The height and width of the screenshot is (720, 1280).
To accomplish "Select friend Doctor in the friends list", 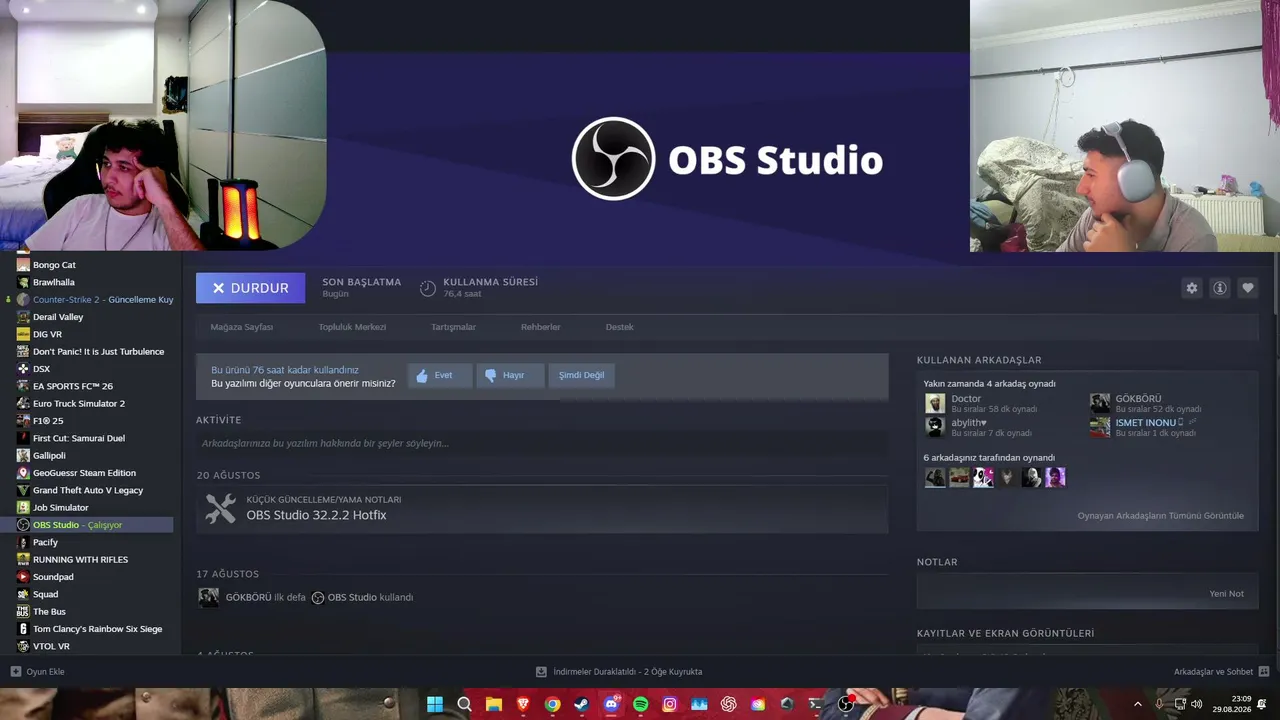I will tap(966, 399).
